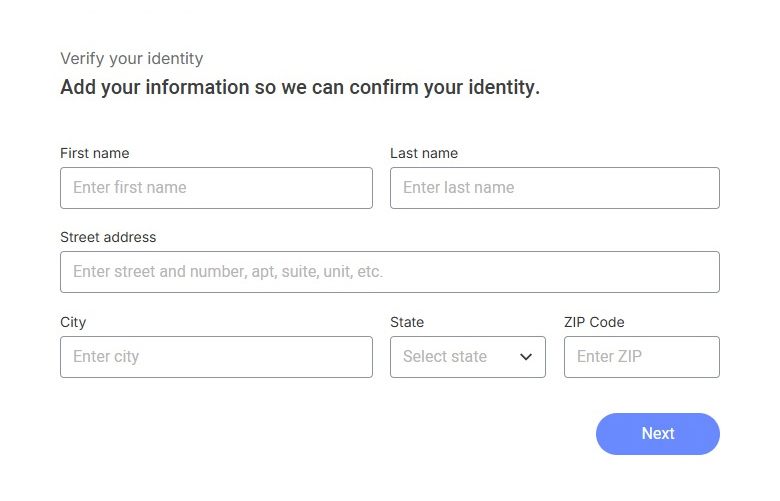Click the chevron arrow in State selector

pyautogui.click(x=526, y=357)
